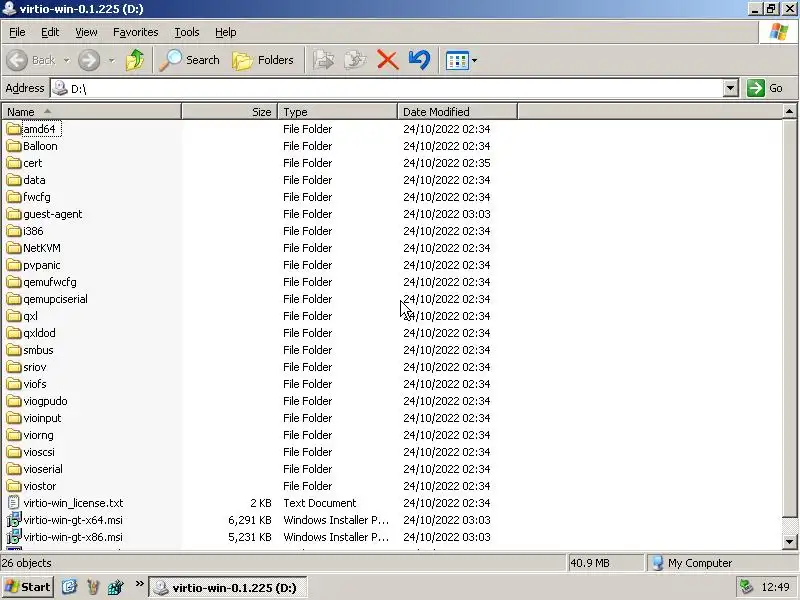The height and width of the screenshot is (600, 800).
Task: Select the viostor folder icon
Action: coord(14,486)
